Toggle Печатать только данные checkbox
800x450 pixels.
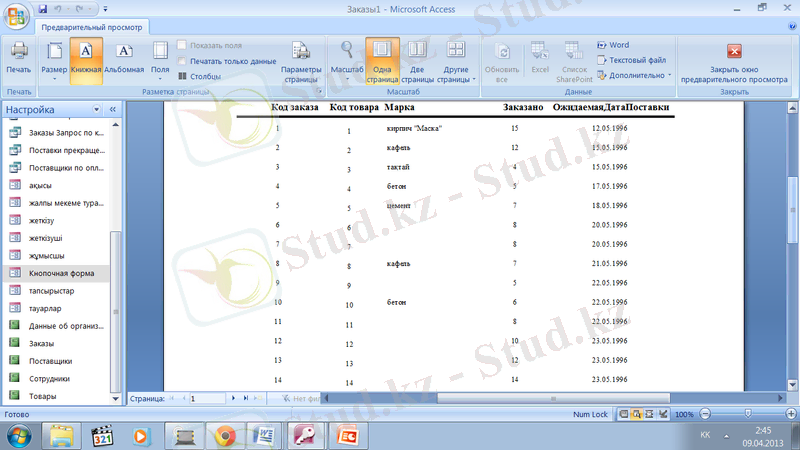point(182,60)
